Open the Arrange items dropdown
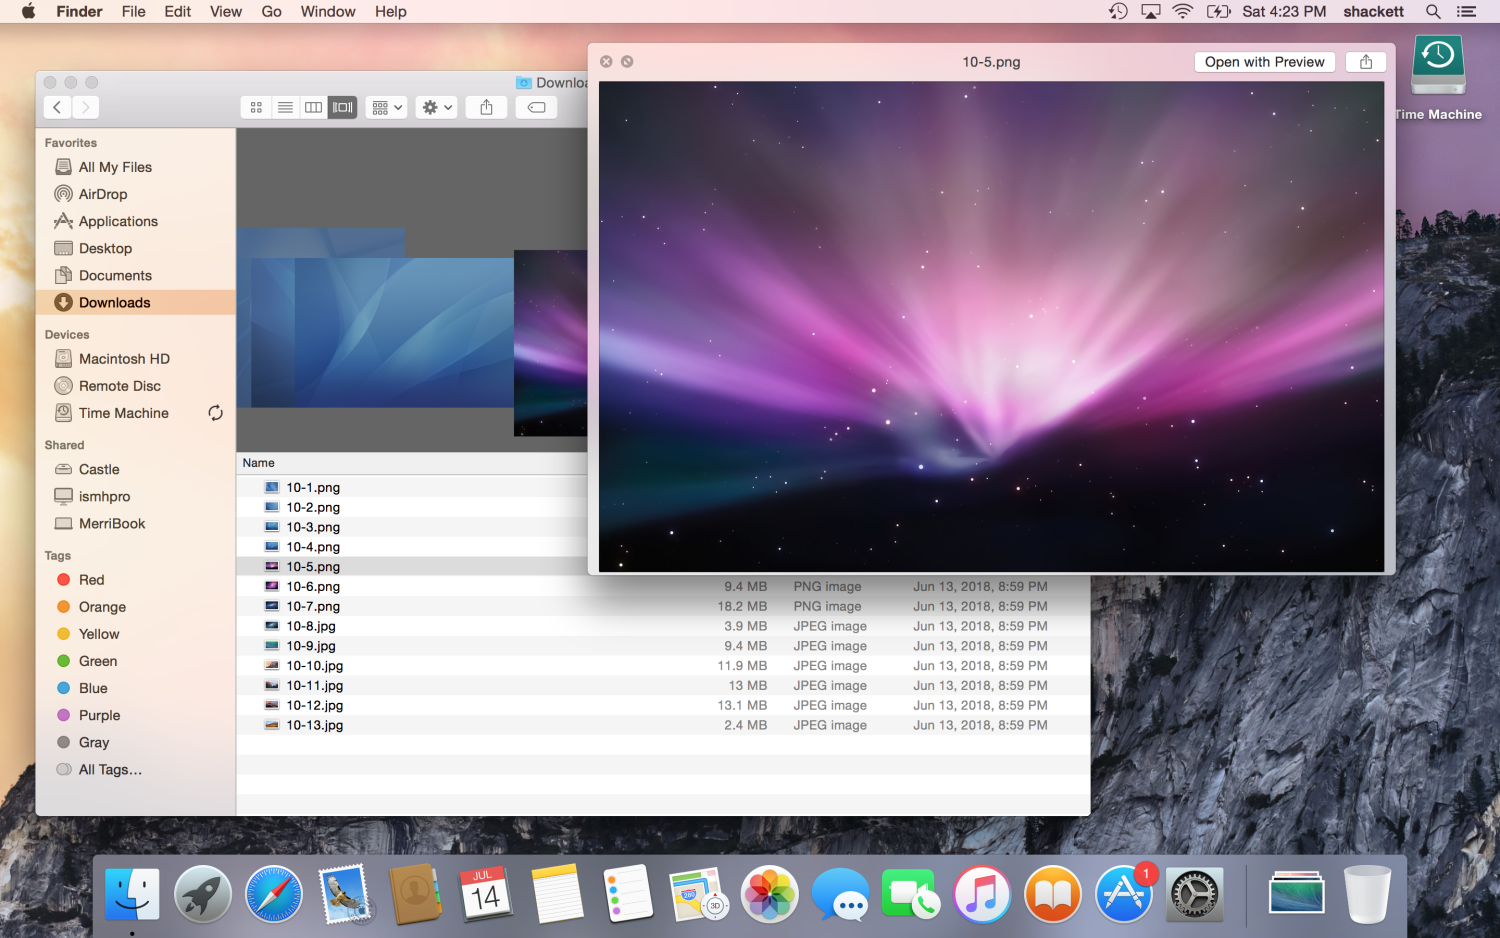The height and width of the screenshot is (938, 1500). coord(386,107)
